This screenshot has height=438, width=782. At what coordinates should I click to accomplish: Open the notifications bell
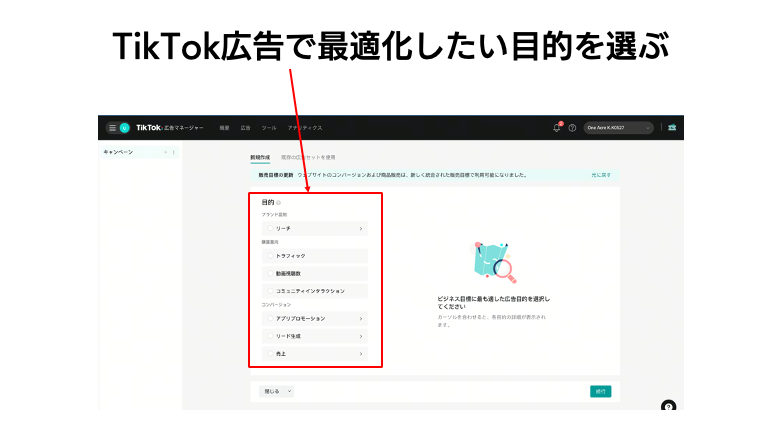(x=557, y=128)
